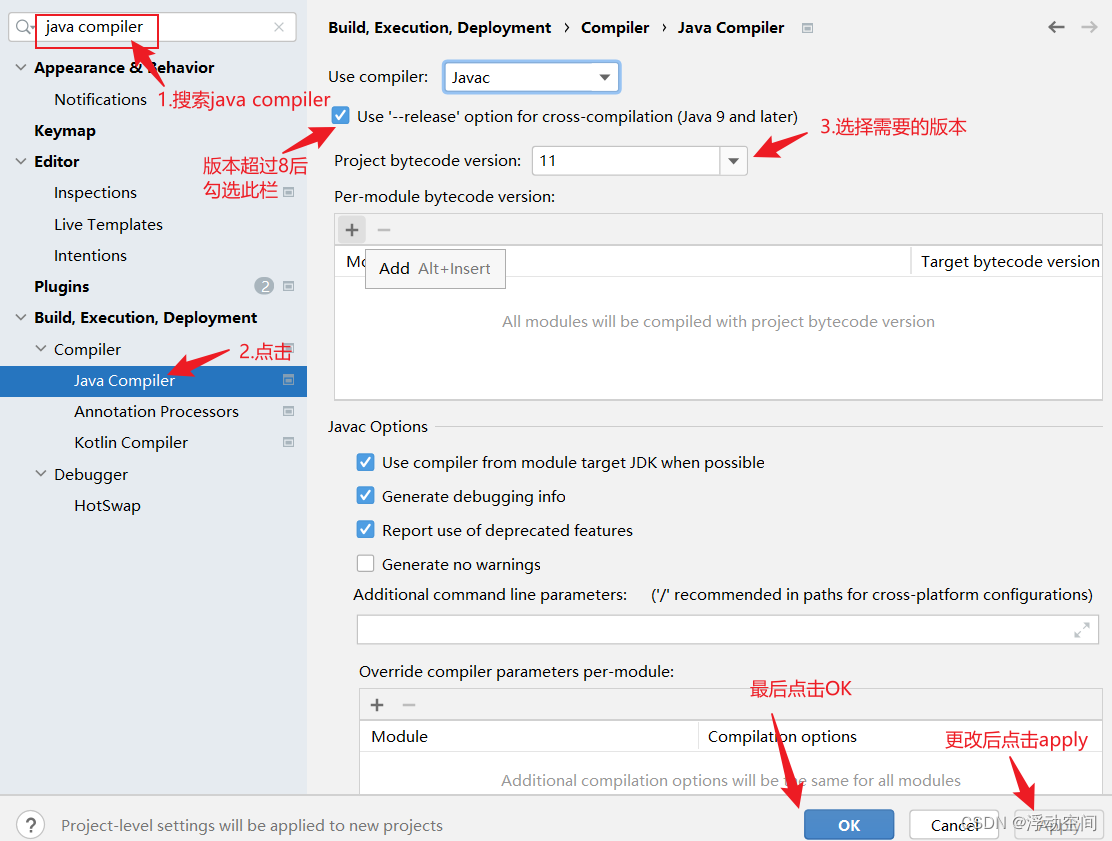Toggle Use compiler from module target JDK
Viewport: 1112px width, 841px height.
tap(365, 462)
